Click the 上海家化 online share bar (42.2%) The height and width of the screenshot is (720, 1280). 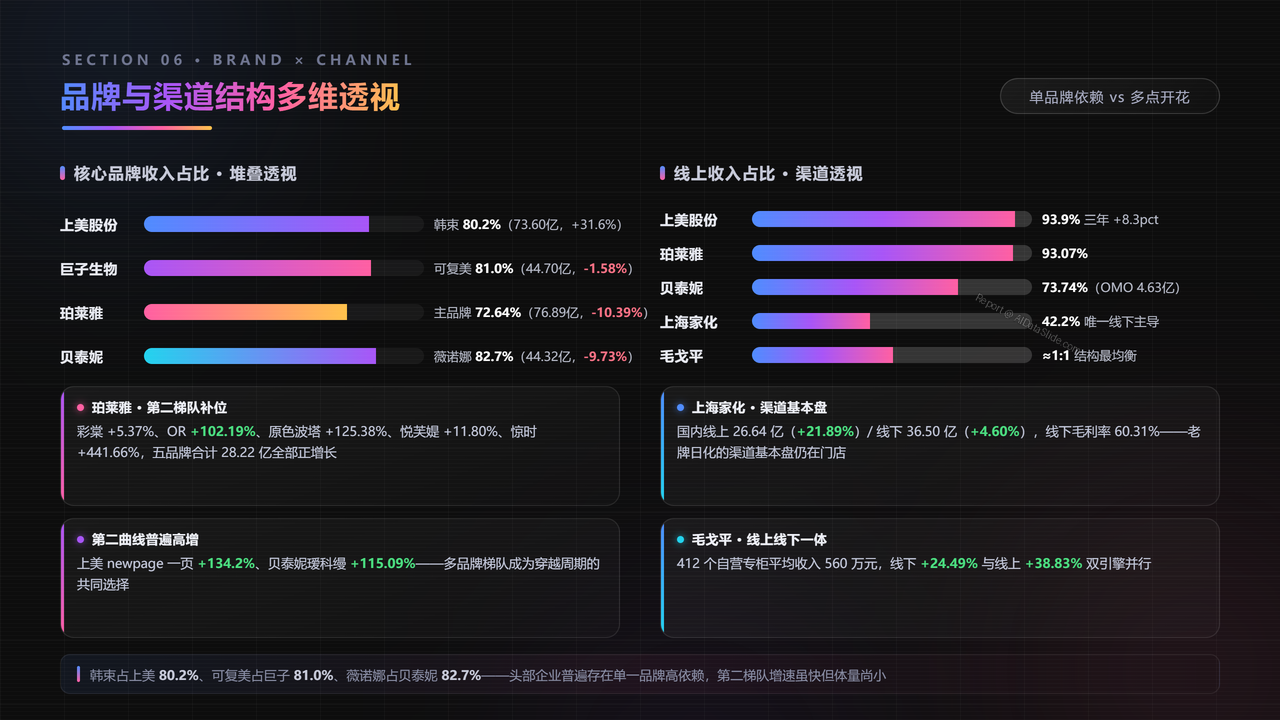click(892, 321)
